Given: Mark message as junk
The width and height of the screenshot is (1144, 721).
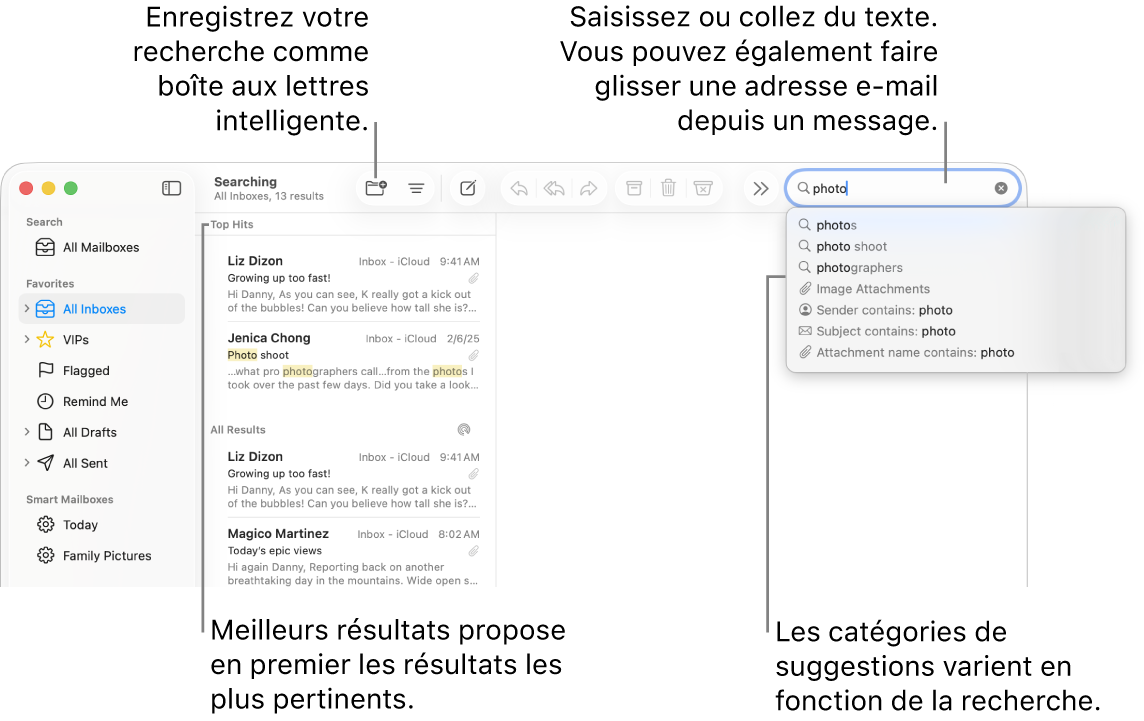Looking at the screenshot, I should (x=703, y=188).
